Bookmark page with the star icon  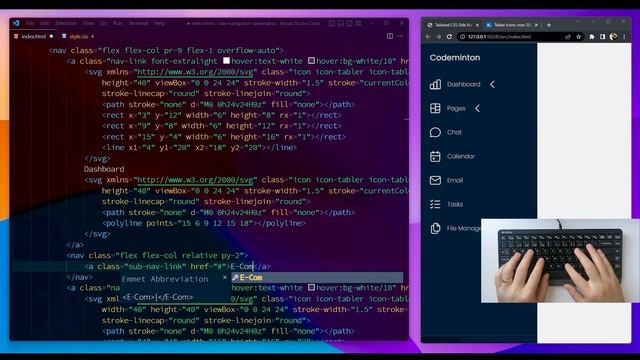(x=578, y=37)
